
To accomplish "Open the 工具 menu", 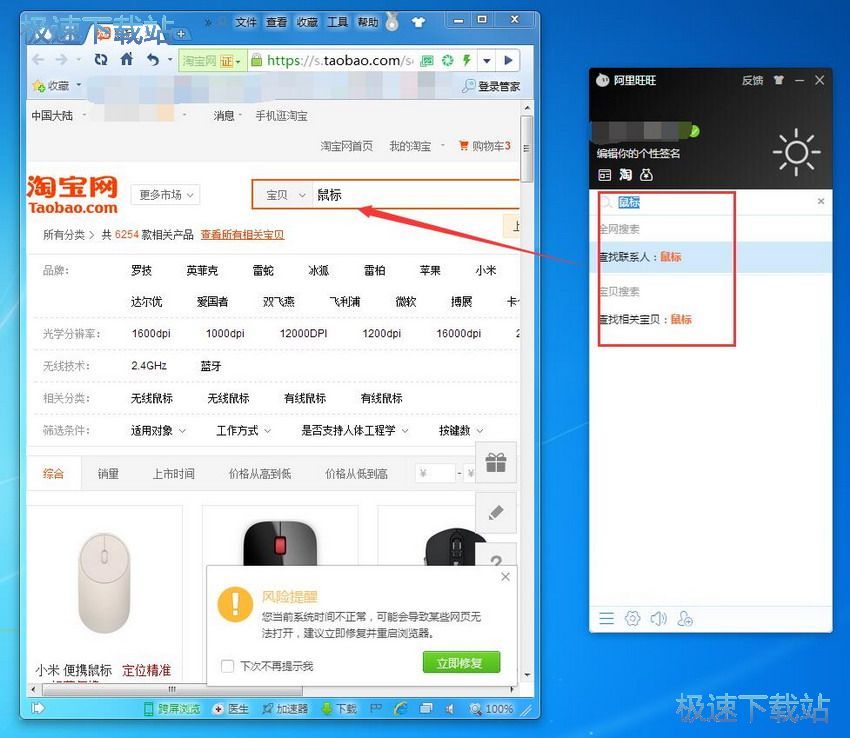I will click(x=337, y=22).
